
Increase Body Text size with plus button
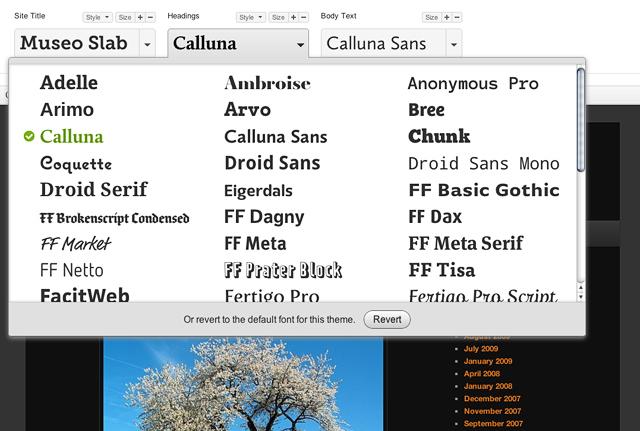pos(446,17)
